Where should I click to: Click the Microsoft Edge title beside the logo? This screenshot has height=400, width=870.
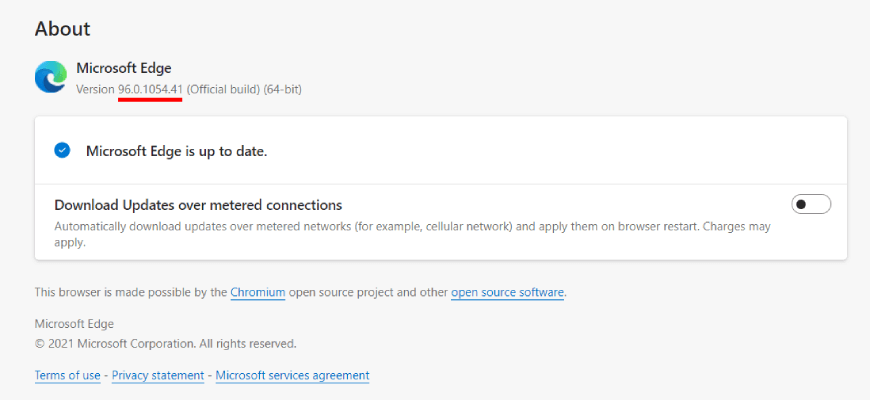coord(124,68)
